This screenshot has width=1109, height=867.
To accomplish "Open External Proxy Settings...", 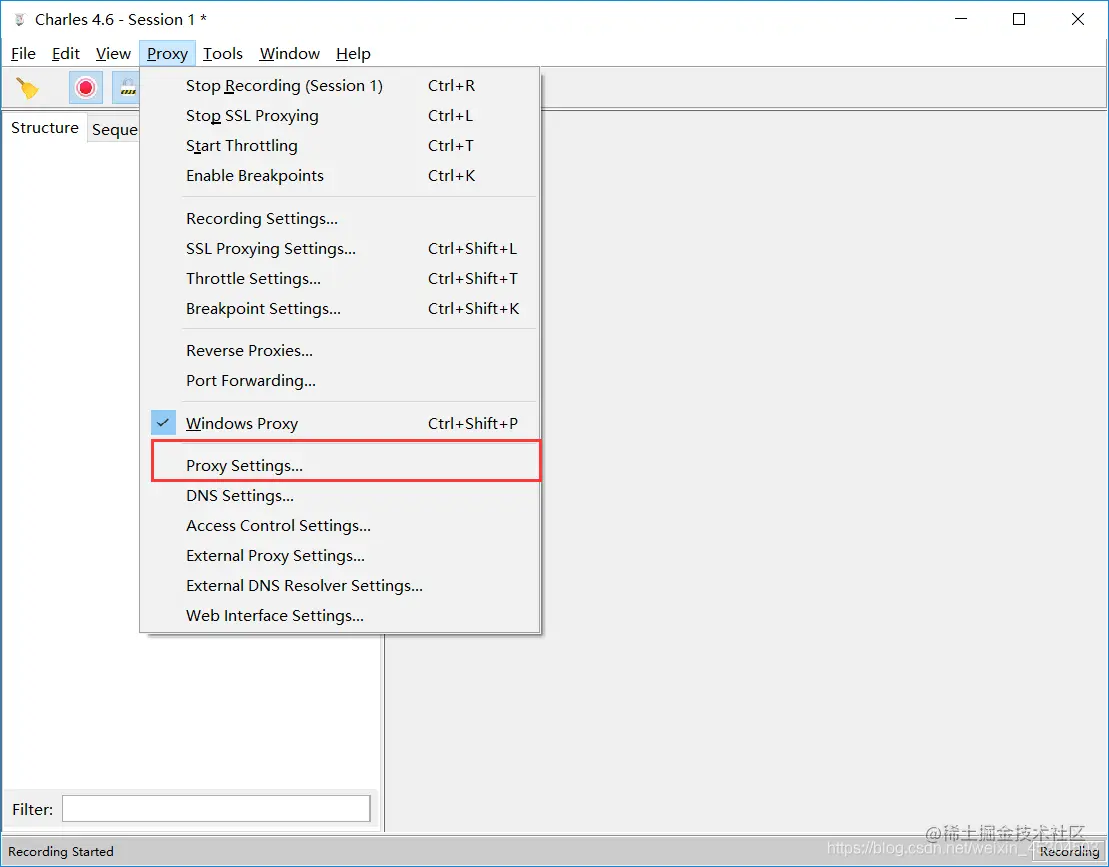I will 339,556.
